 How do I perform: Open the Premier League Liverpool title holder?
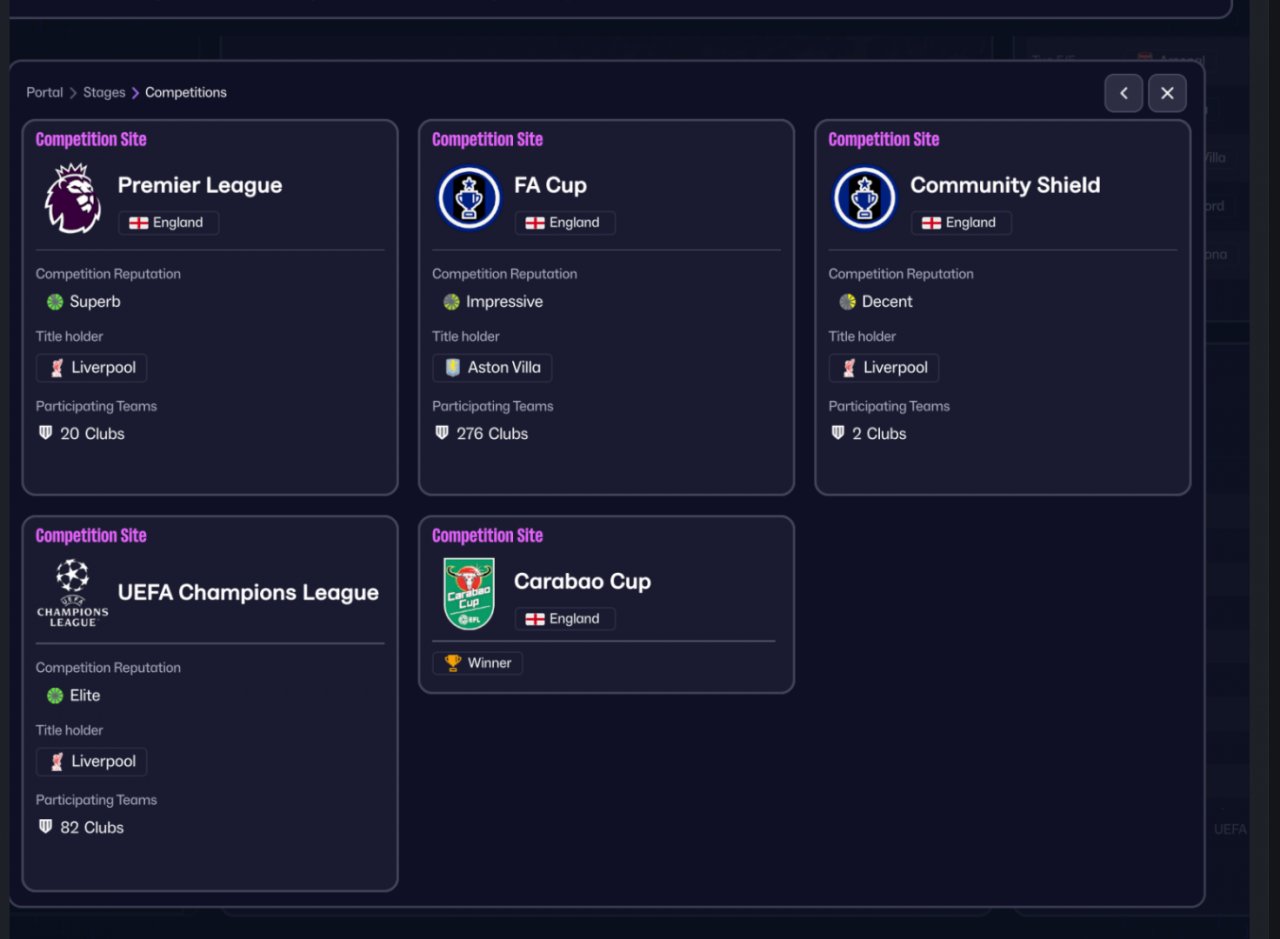point(92,368)
